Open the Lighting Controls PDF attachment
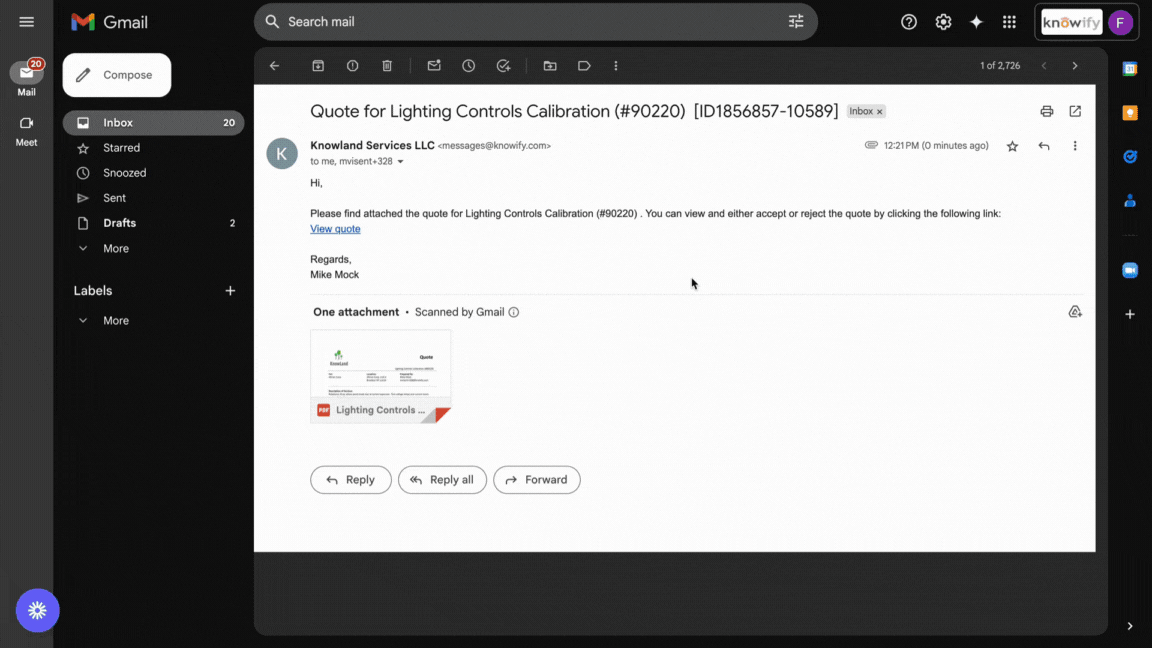Viewport: 1152px width, 648px height. pyautogui.click(x=380, y=377)
